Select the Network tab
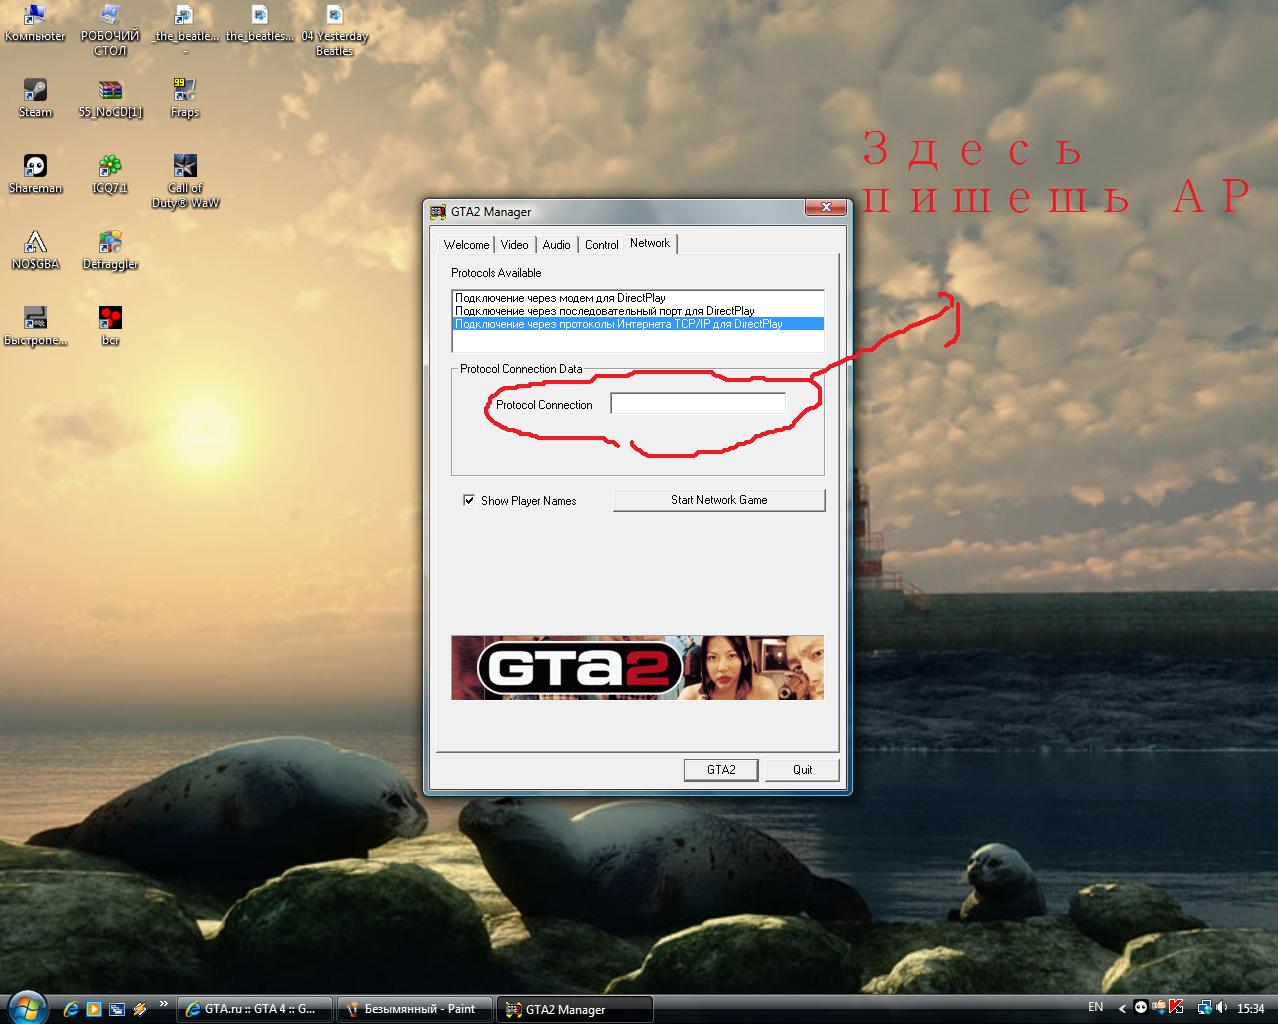The image size is (1278, 1024). click(650, 243)
